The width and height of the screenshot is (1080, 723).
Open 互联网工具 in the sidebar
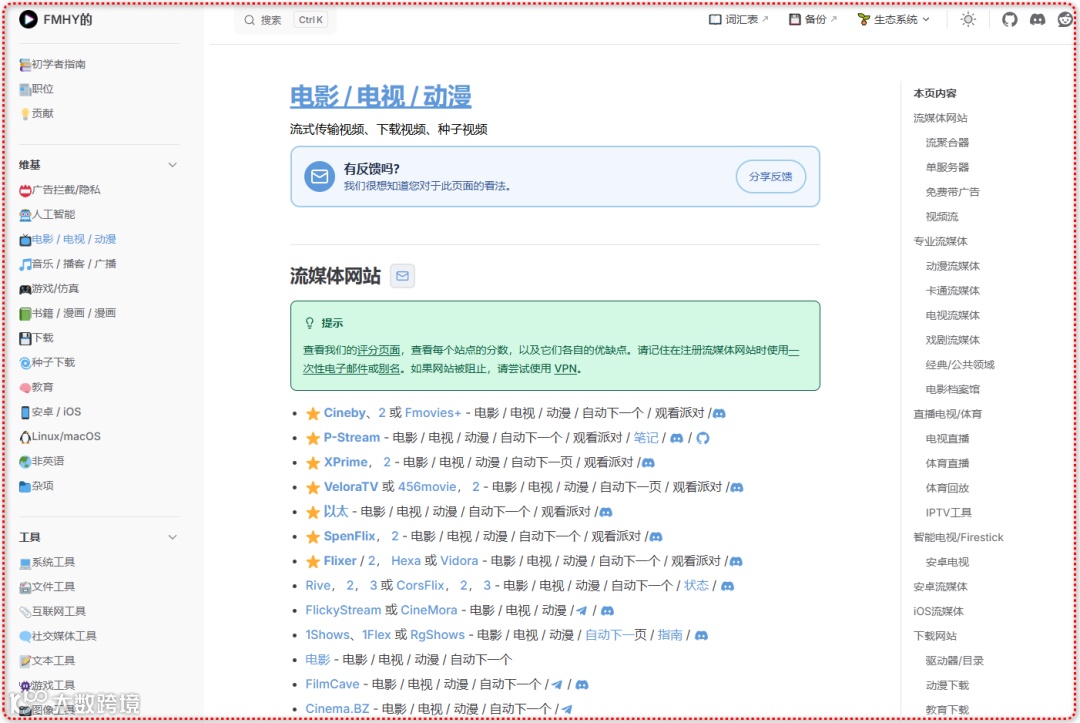pos(53,611)
